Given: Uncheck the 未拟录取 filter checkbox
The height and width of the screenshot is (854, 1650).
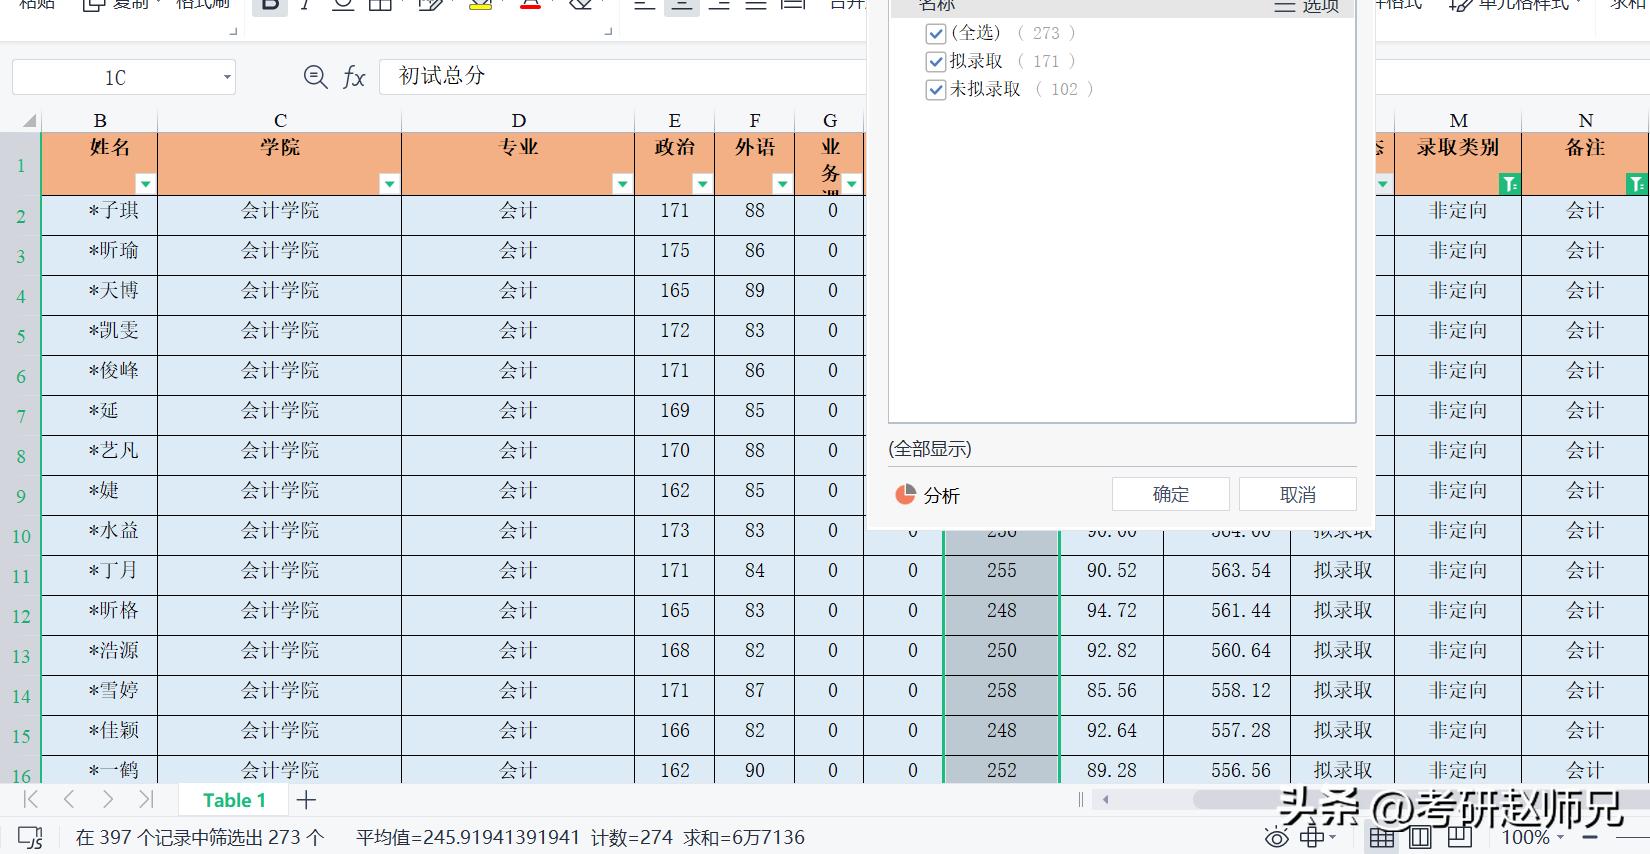Looking at the screenshot, I should tap(936, 89).
